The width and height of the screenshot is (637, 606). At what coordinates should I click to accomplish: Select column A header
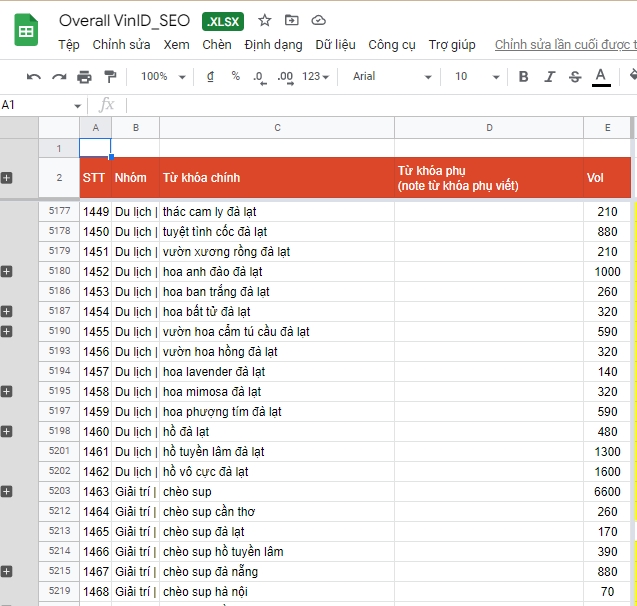pyautogui.click(x=95, y=128)
